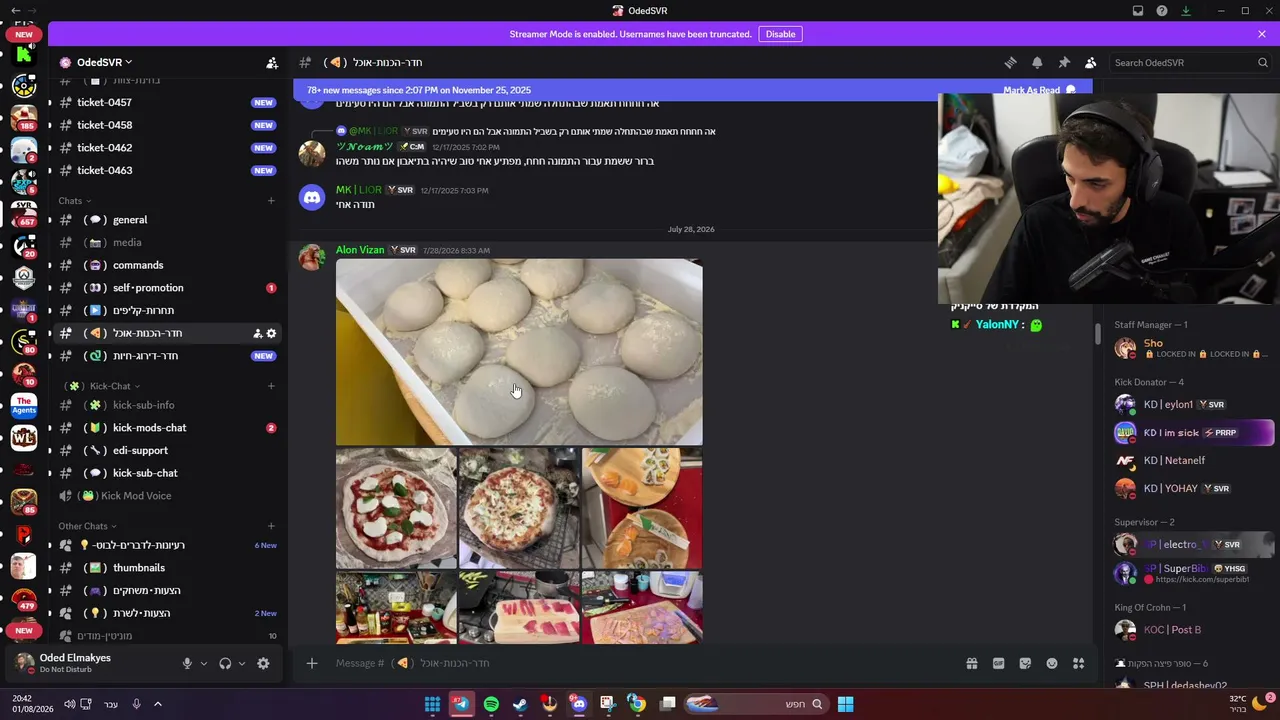Open the edi-support channel

click(x=167, y=450)
